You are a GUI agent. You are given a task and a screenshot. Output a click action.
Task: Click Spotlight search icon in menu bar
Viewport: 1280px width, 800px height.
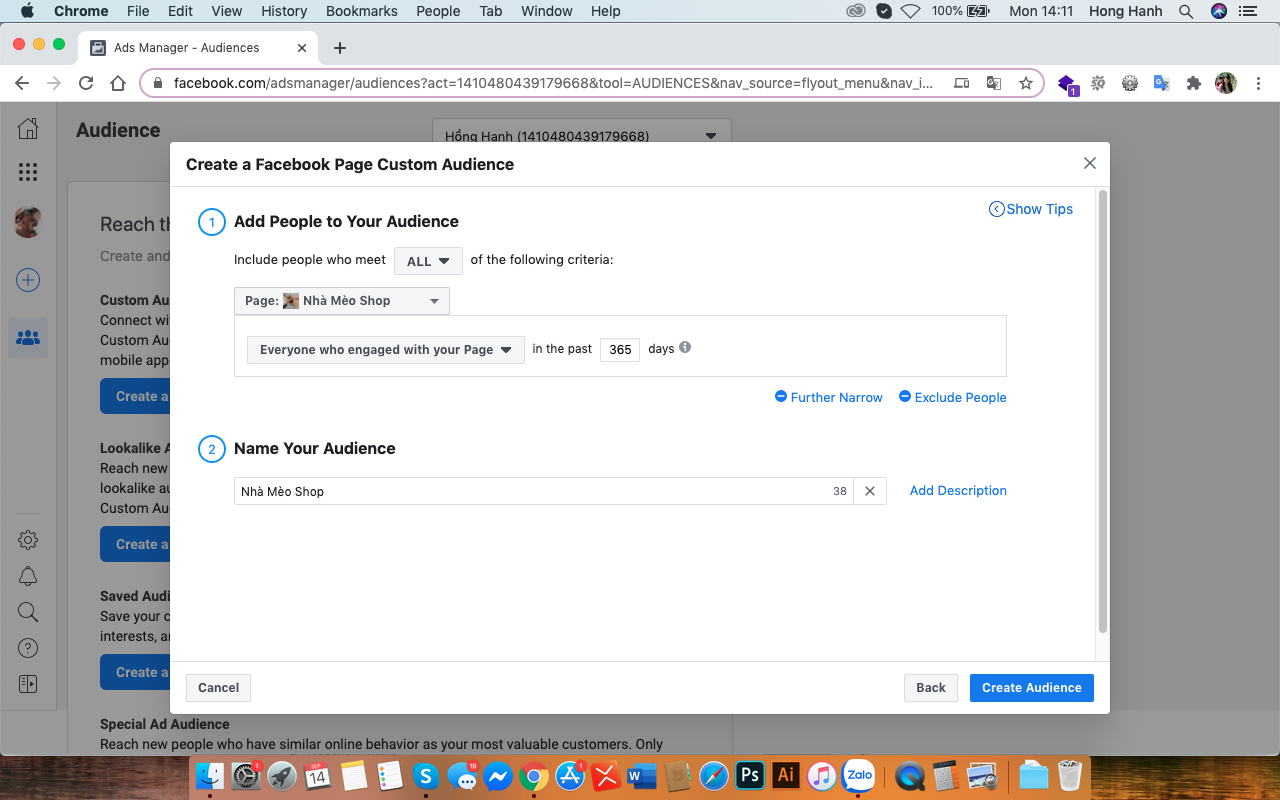coord(1186,11)
